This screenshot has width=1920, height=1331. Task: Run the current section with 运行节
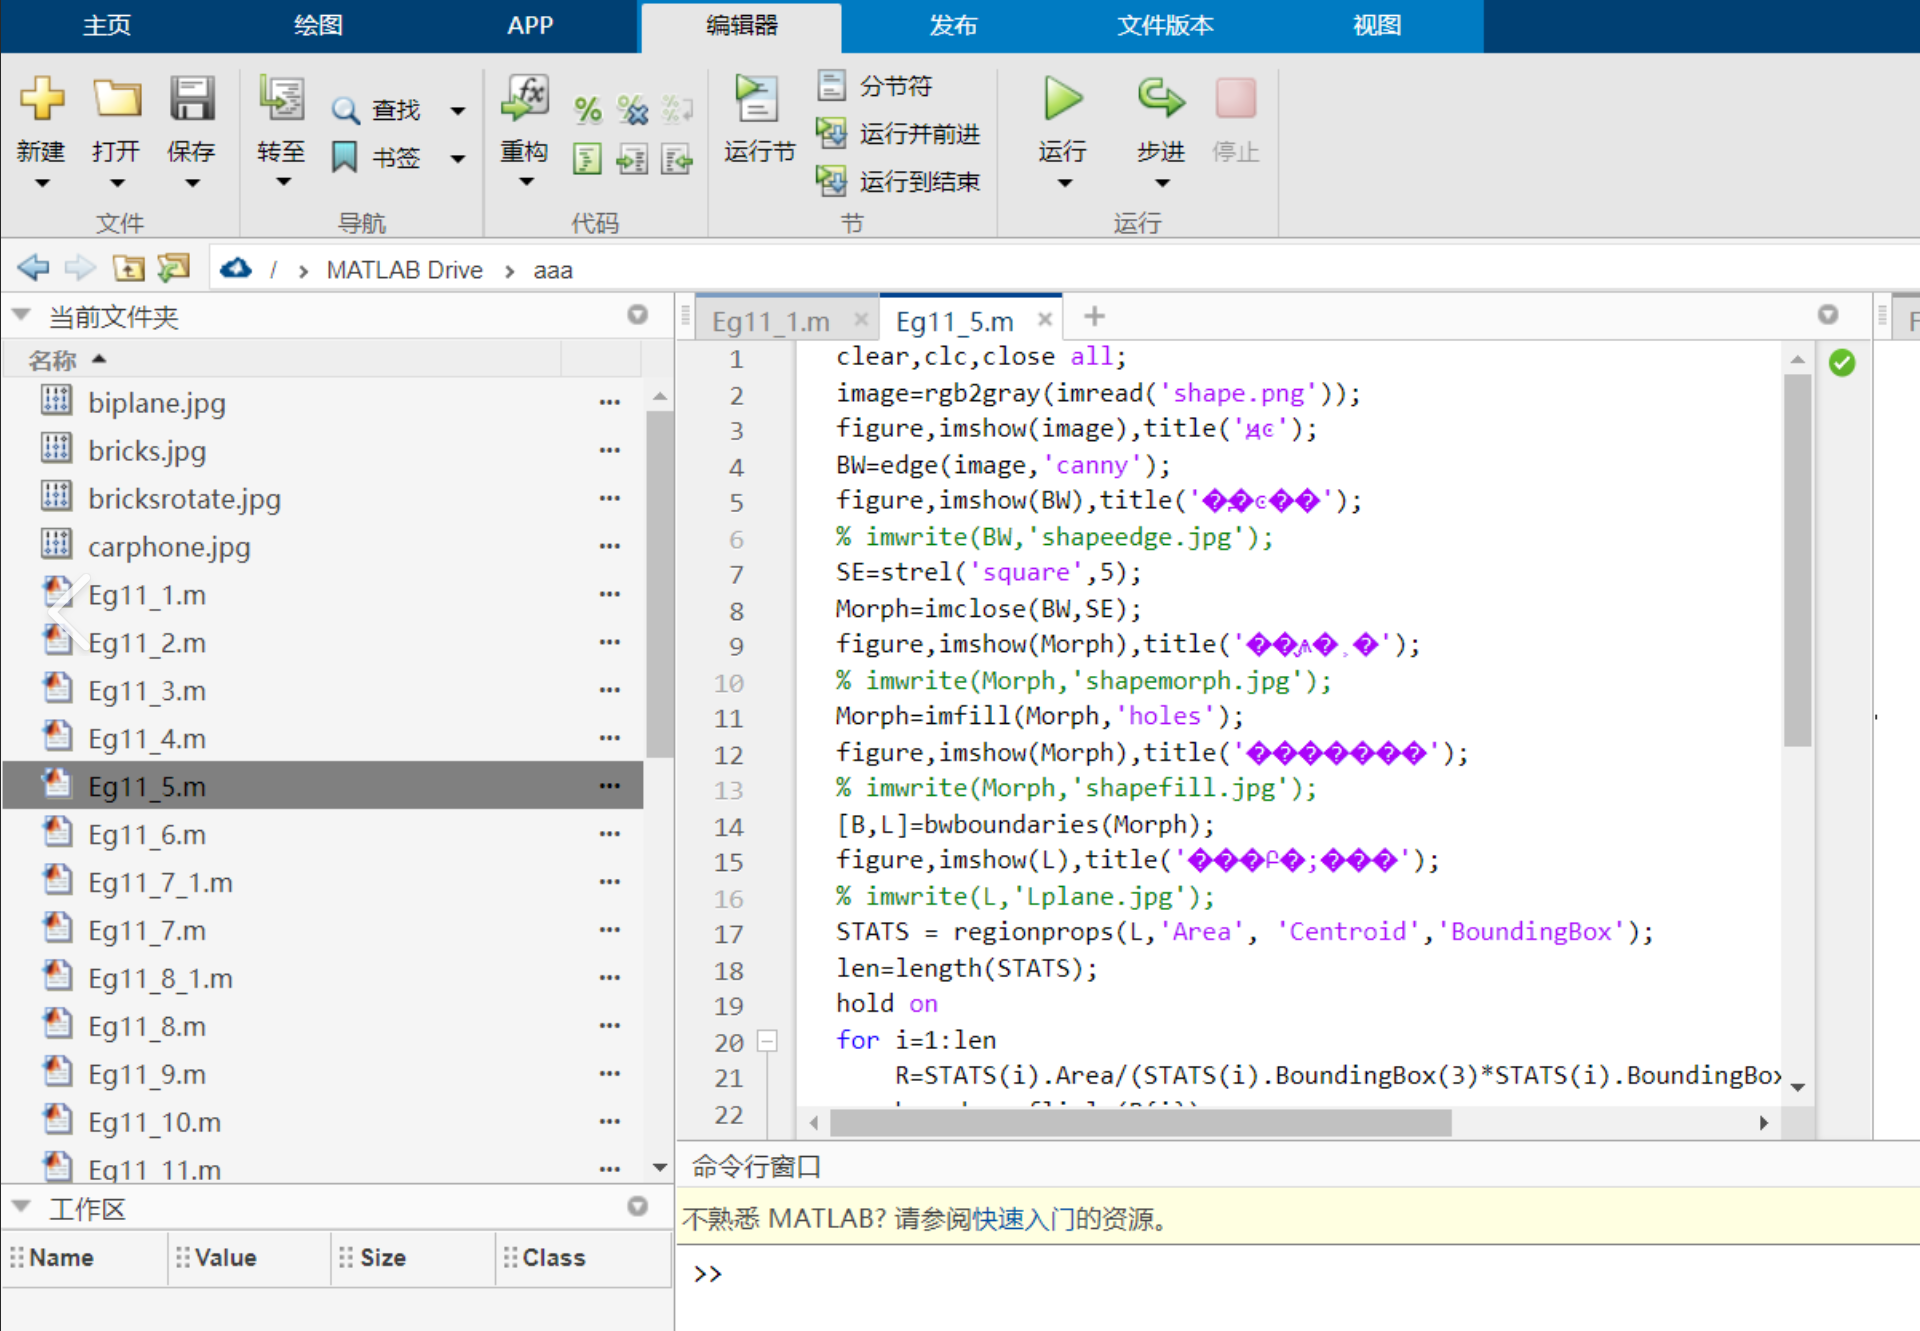point(757,120)
